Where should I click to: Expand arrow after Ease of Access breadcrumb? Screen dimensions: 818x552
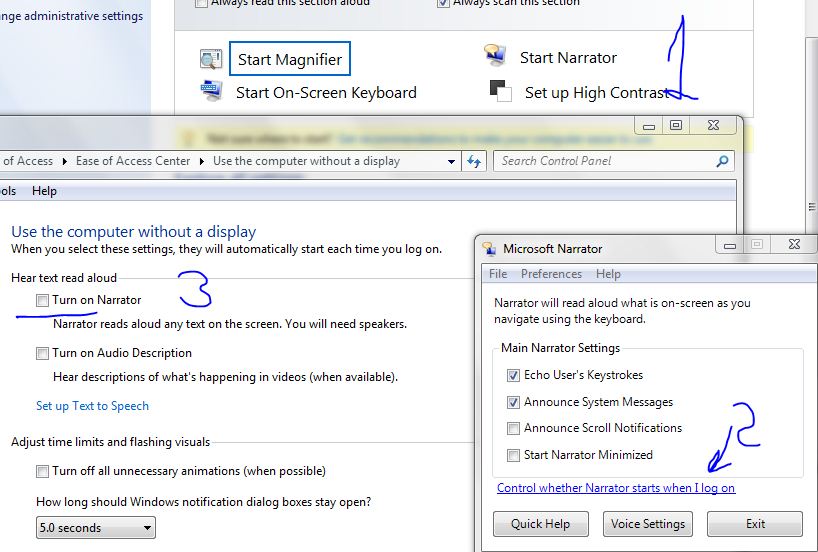65,161
